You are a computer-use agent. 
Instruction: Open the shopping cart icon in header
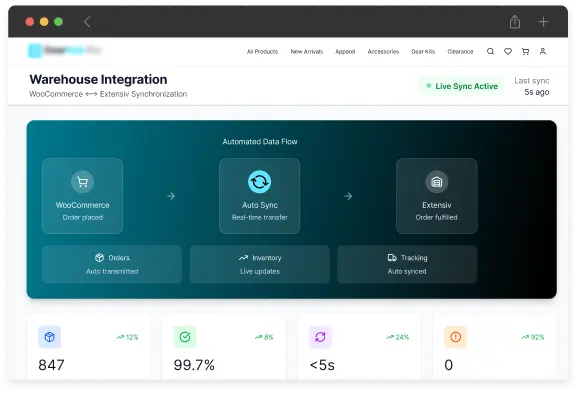coord(525,51)
